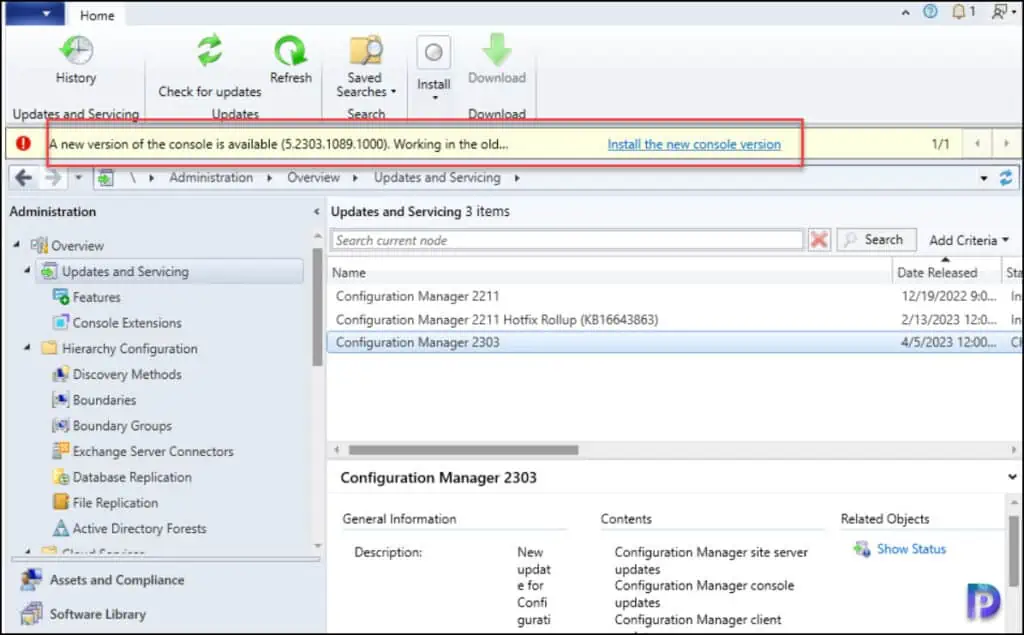This screenshot has height=635, width=1024.
Task: Collapse the Overview tree node
Action: [x=16, y=244]
